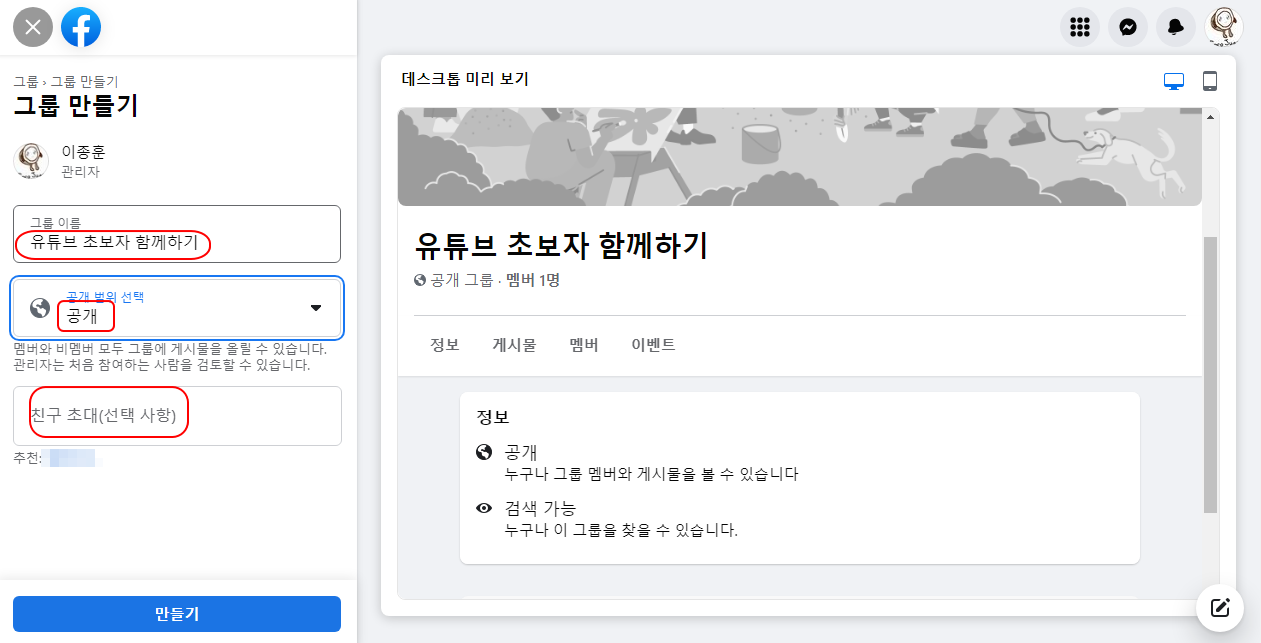This screenshot has height=643, width=1261.
Task: Click the 데스크톱 미리 보기 heading
Action: (x=465, y=79)
